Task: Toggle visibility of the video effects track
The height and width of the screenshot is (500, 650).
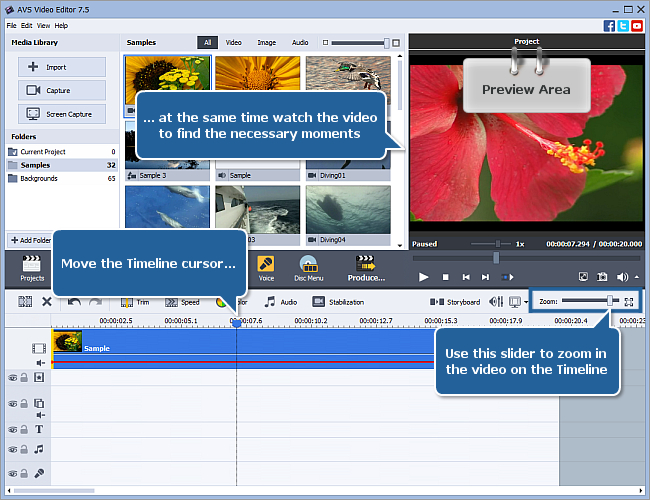Action: [x=13, y=378]
